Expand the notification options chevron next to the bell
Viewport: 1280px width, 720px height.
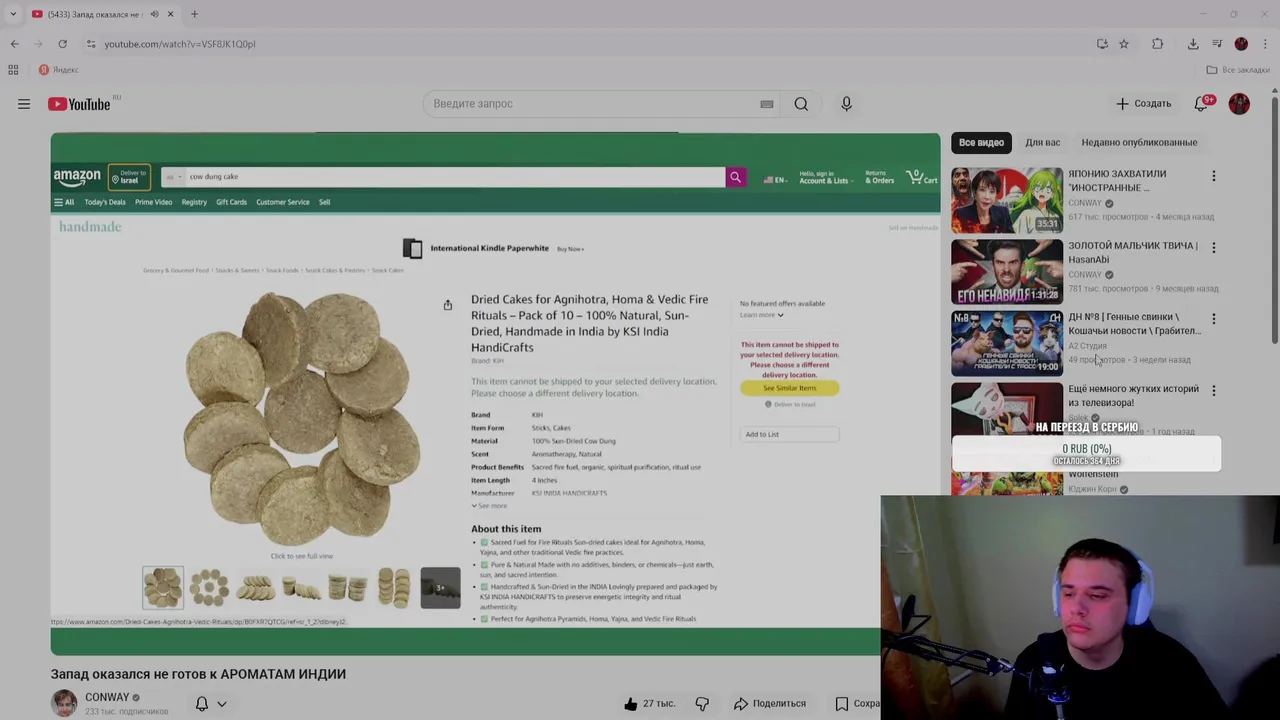point(222,704)
